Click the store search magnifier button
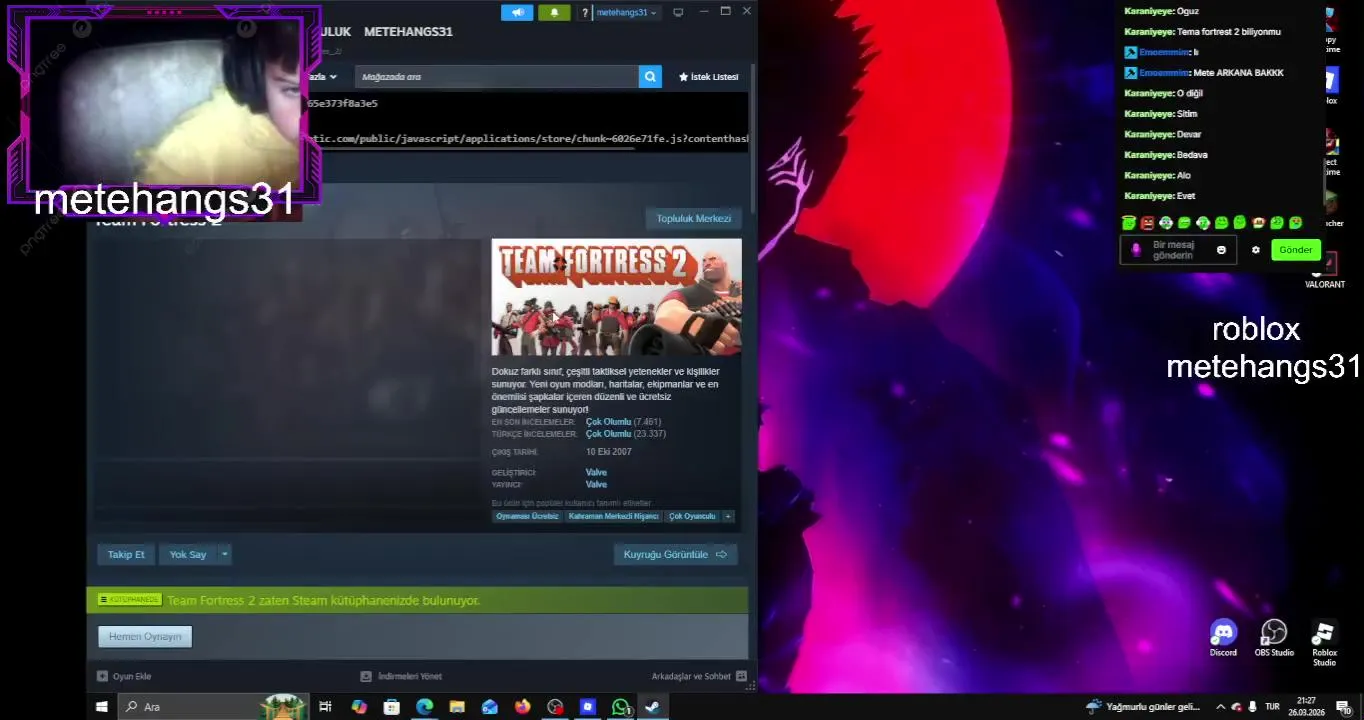1364x720 pixels. click(x=650, y=76)
